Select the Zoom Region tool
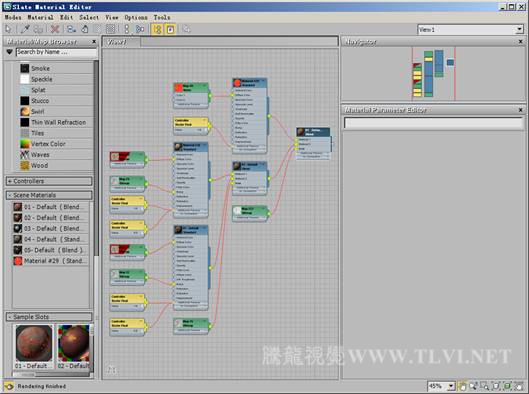Viewport: 529px width, 394px height. 485,386
